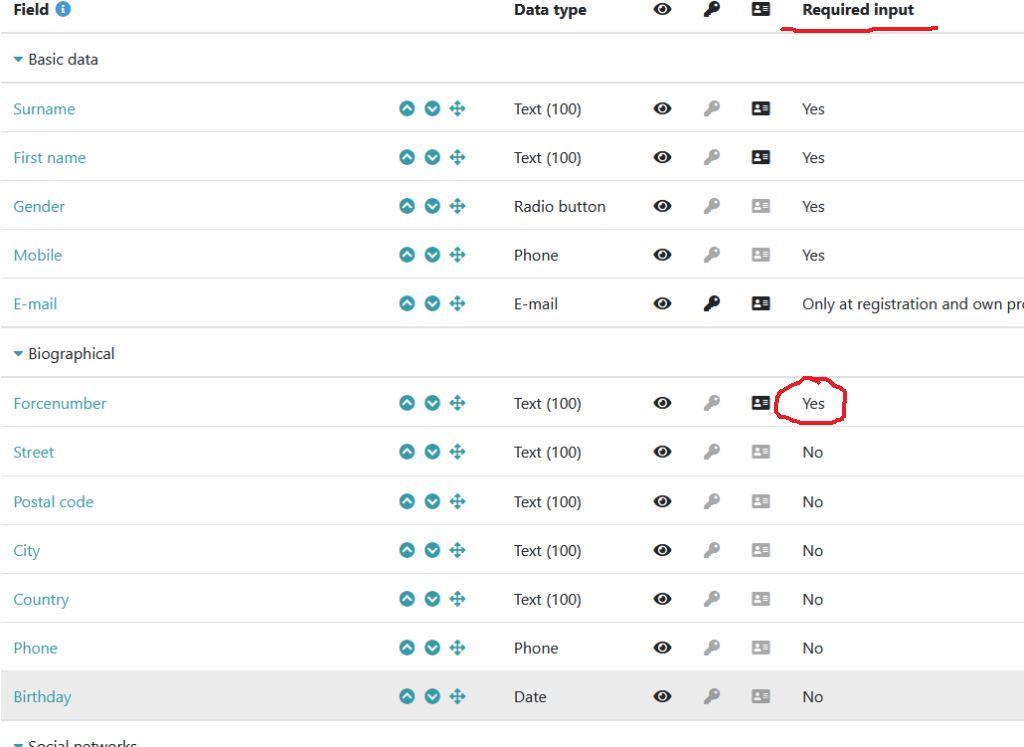1024x747 pixels.
Task: Move Street field up with arrow icon
Action: (407, 452)
